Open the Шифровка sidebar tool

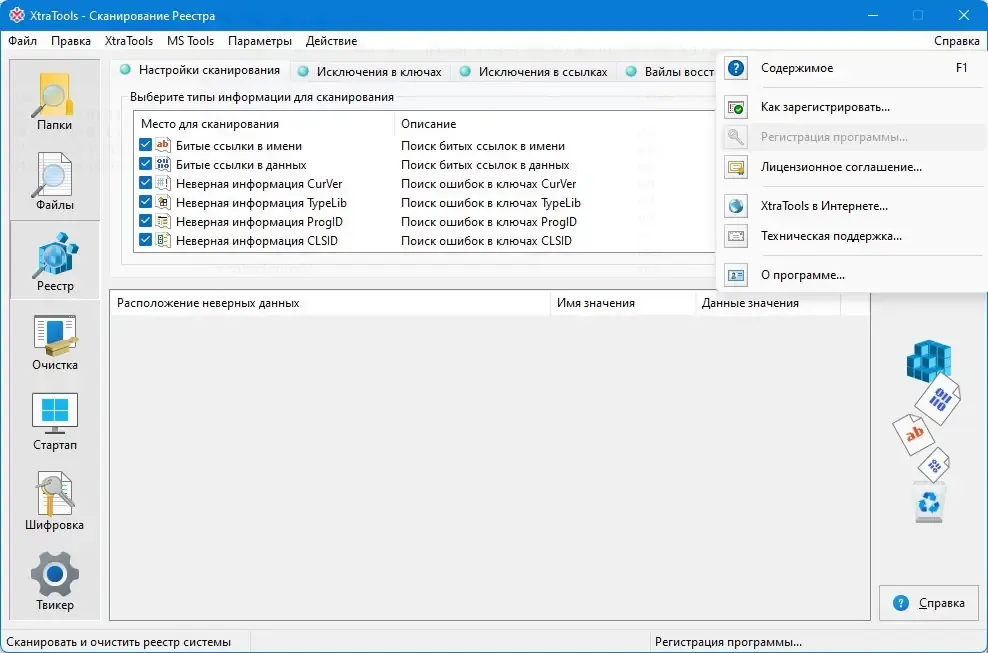coord(55,501)
